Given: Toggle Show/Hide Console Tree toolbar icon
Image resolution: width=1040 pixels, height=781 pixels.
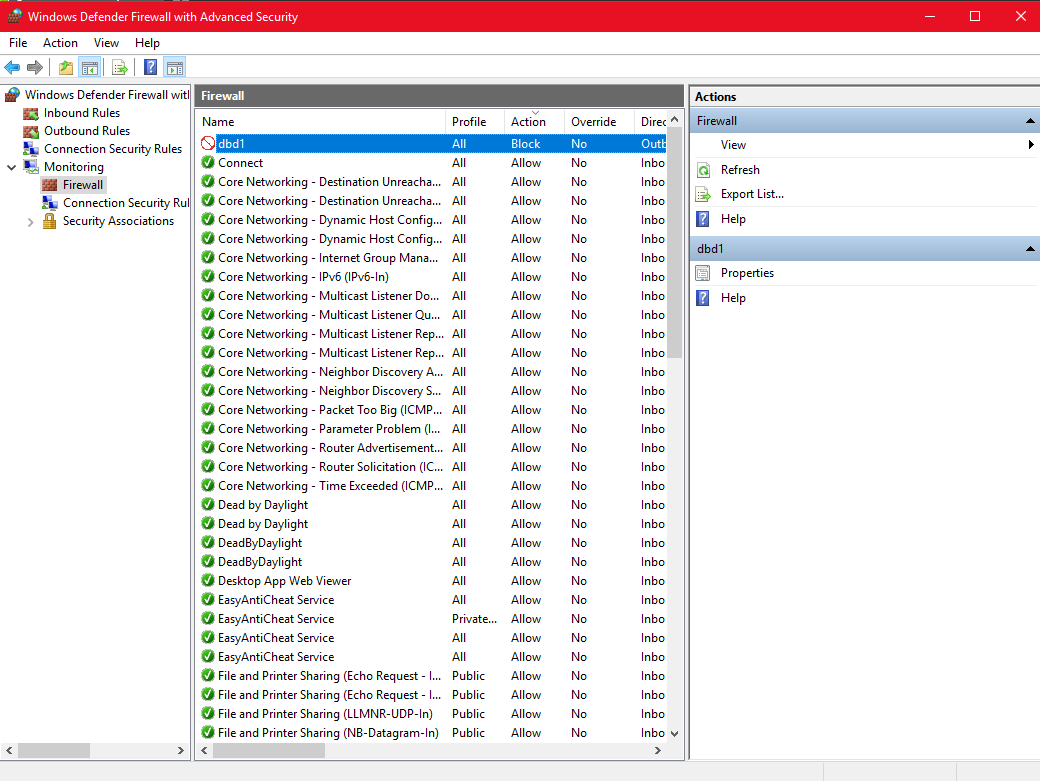Looking at the screenshot, I should click(x=90, y=67).
